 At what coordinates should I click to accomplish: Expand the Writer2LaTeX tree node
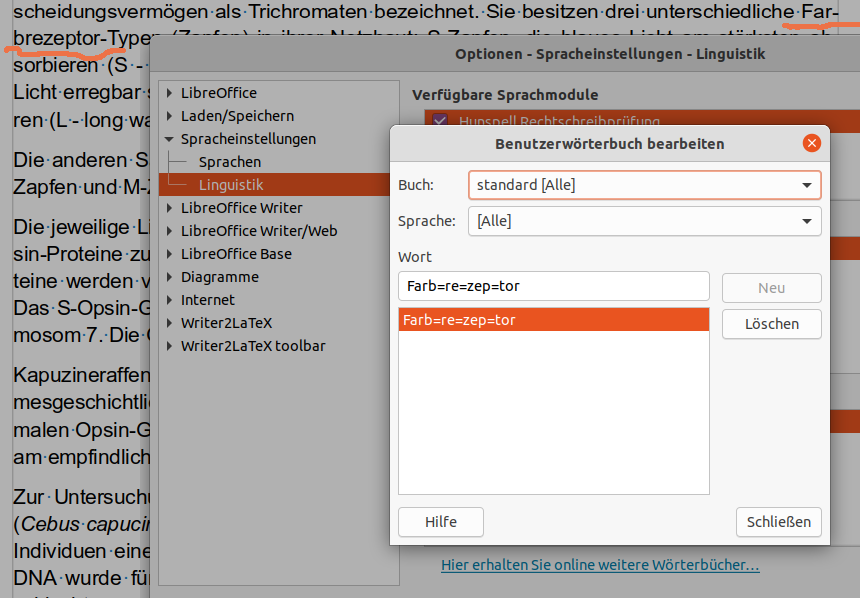pos(169,323)
